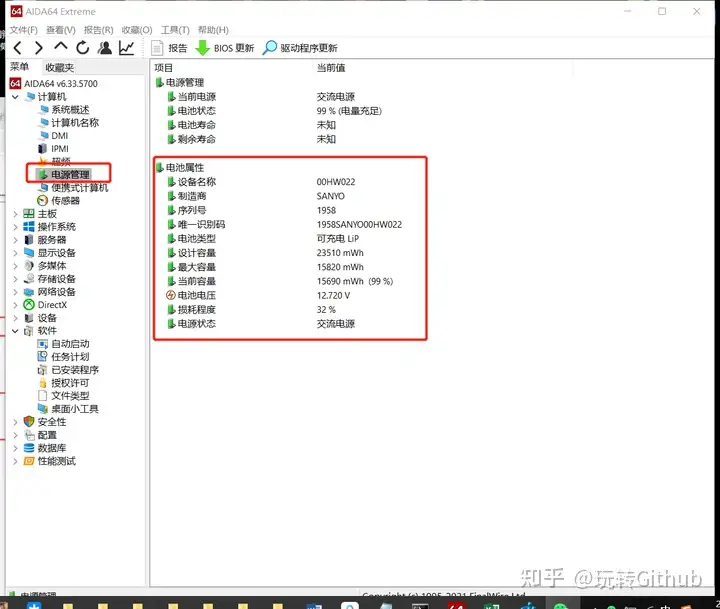Click the 报告 report toolbar button
This screenshot has width=720, height=609.
click(x=169, y=48)
